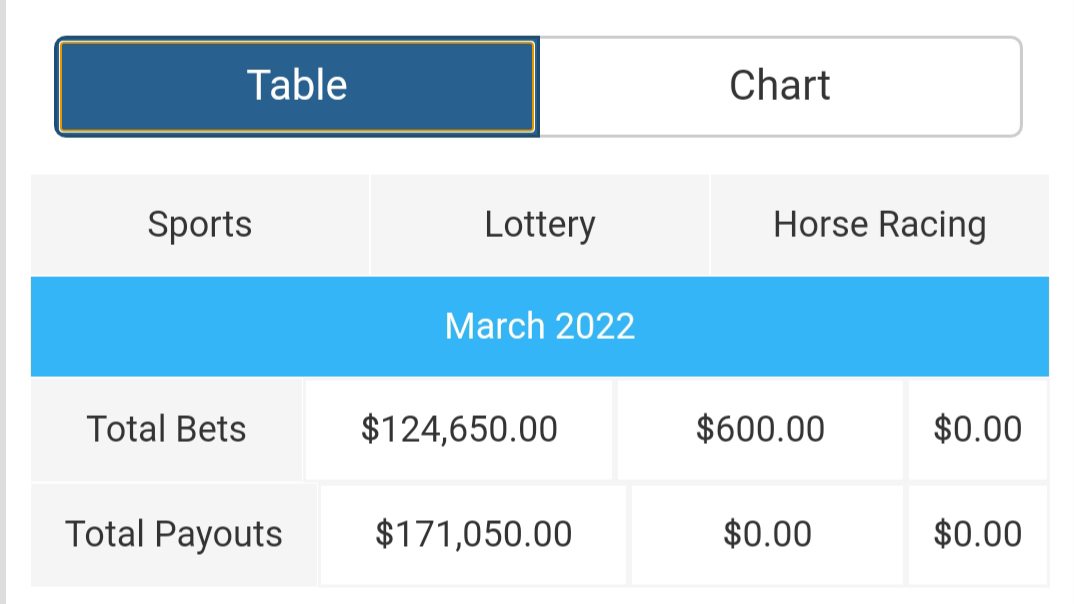
Task: Select the Horse Racing column header
Action: point(879,225)
